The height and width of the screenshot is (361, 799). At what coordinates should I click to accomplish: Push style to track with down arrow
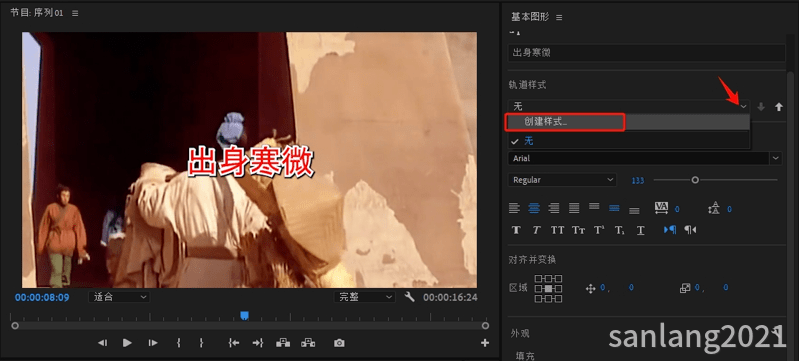pyautogui.click(x=761, y=107)
